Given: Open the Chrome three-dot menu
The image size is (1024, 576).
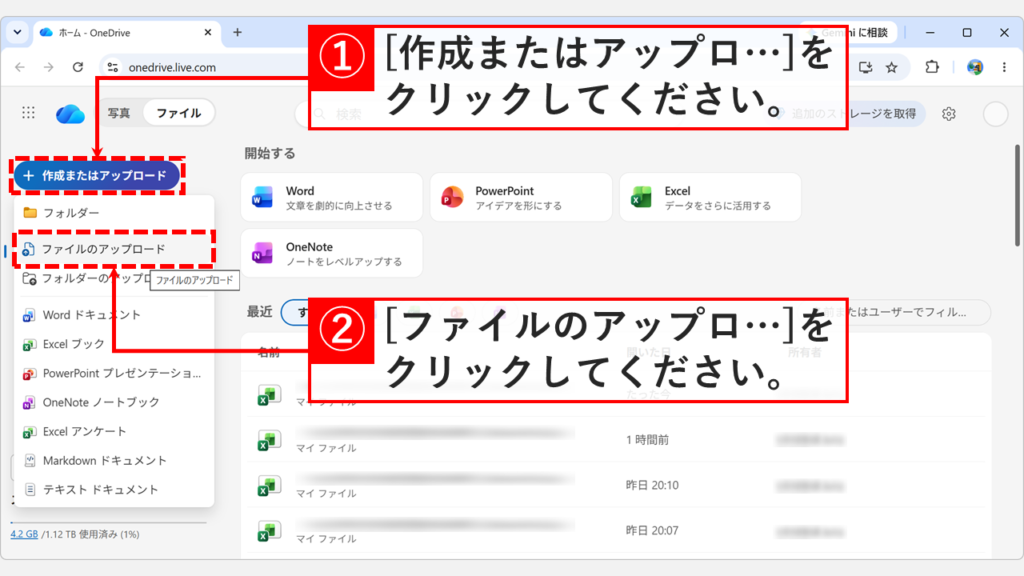Looking at the screenshot, I should click(x=1004, y=67).
